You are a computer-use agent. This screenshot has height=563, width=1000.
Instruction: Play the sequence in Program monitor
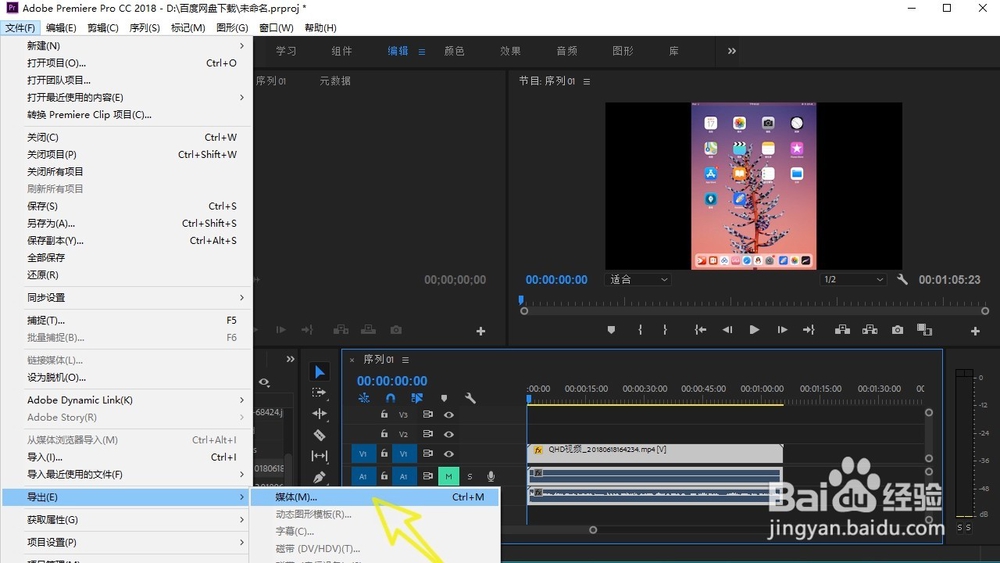[x=754, y=330]
